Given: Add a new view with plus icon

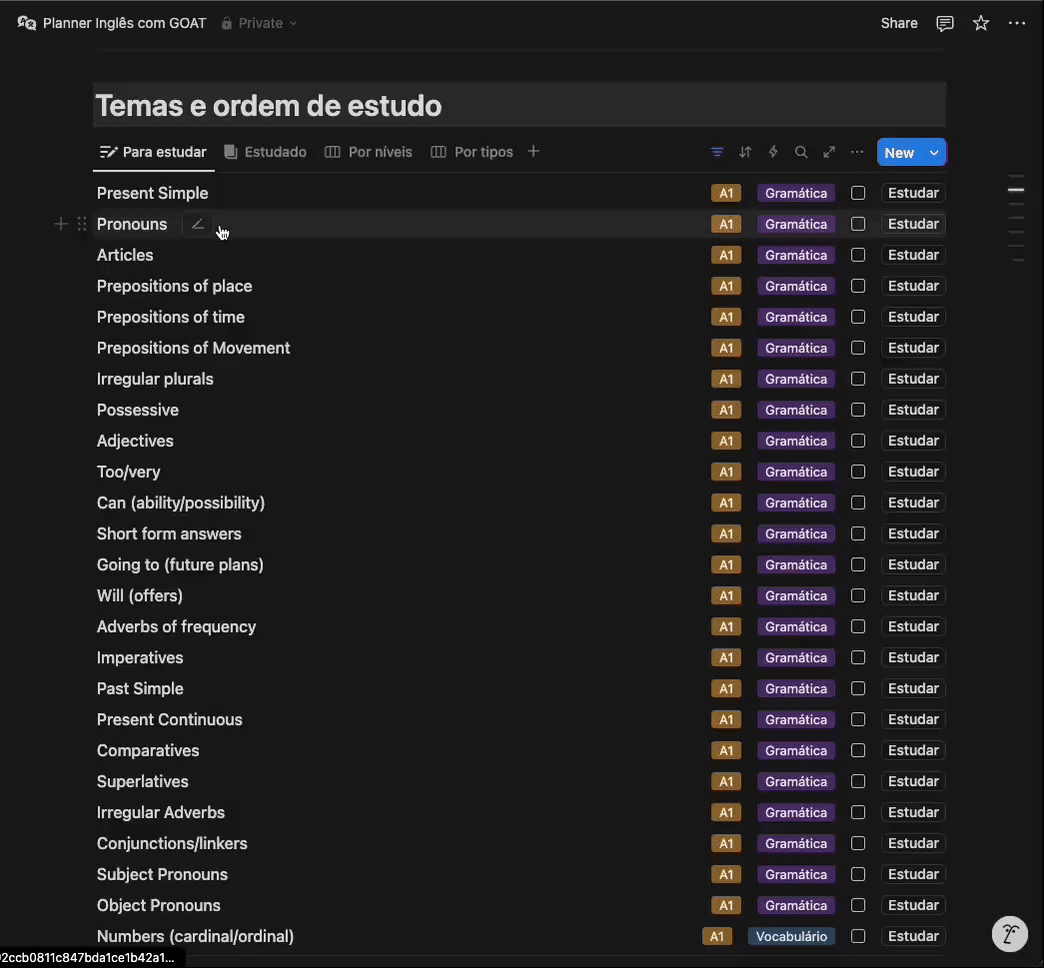Looking at the screenshot, I should 533,151.
